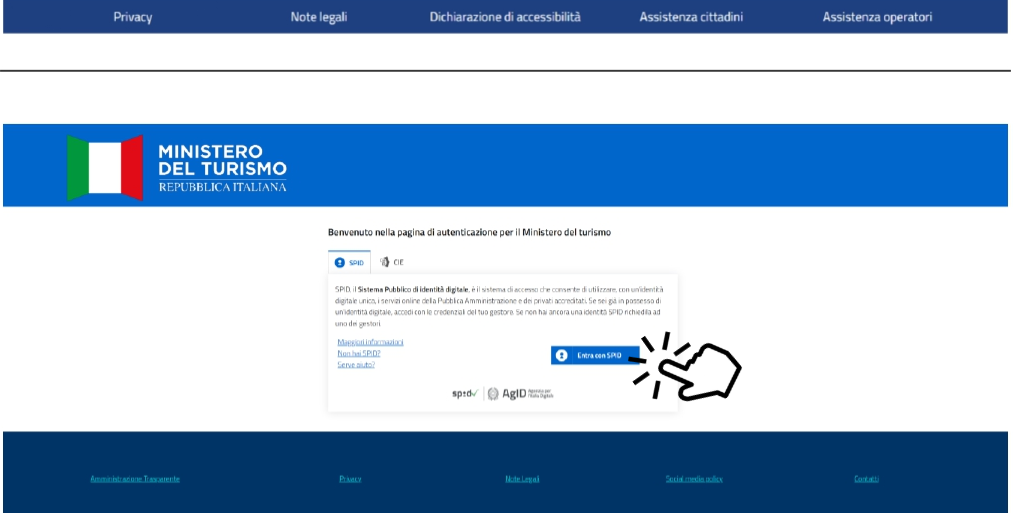Open the Note Legali footer link

click(x=522, y=479)
